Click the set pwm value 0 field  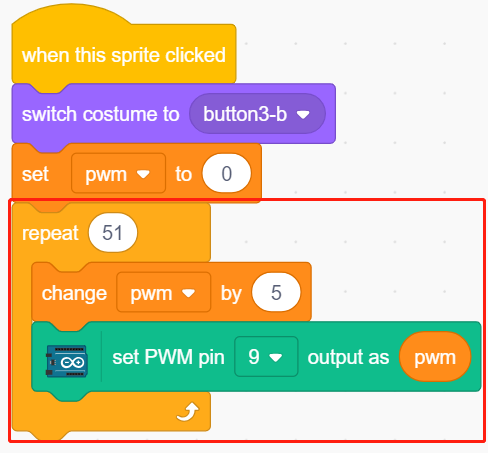coord(227,173)
